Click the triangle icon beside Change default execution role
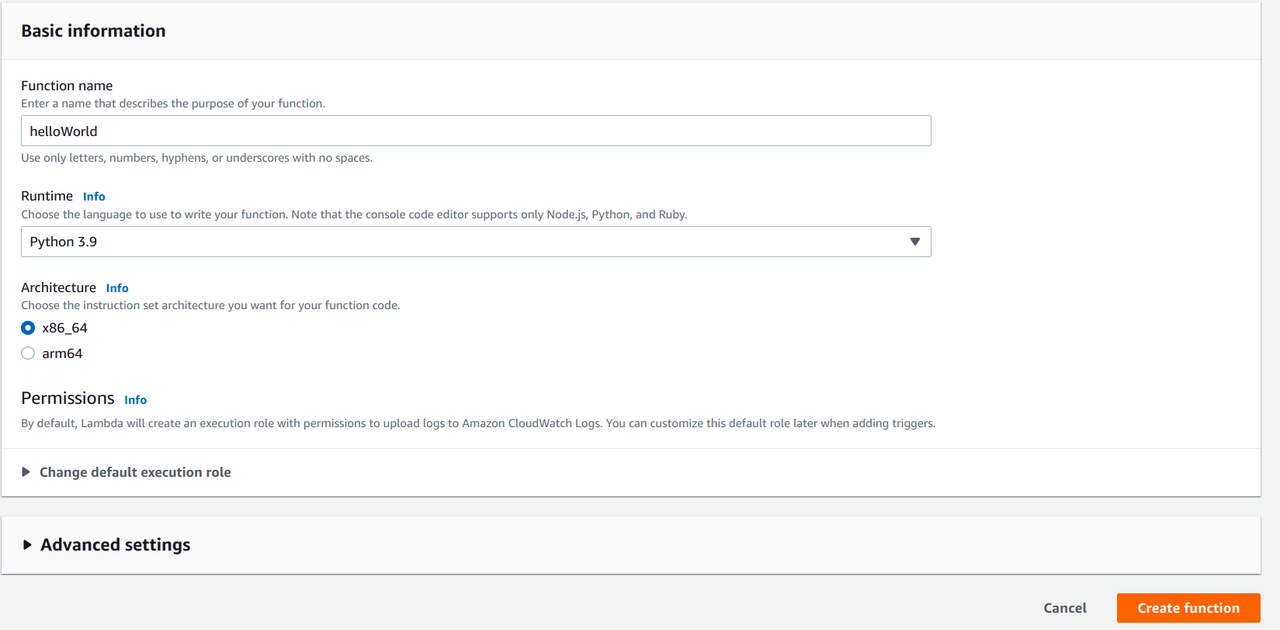The width and height of the screenshot is (1280, 630). point(26,472)
